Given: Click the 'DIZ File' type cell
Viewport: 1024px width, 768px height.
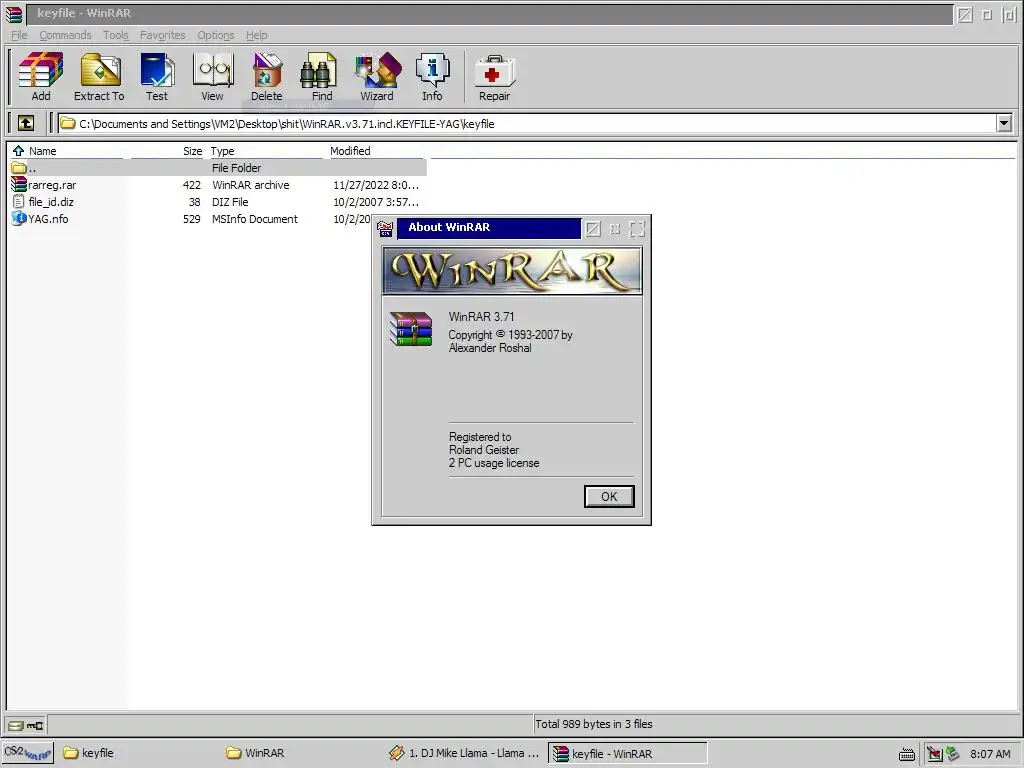Looking at the screenshot, I should [230, 202].
